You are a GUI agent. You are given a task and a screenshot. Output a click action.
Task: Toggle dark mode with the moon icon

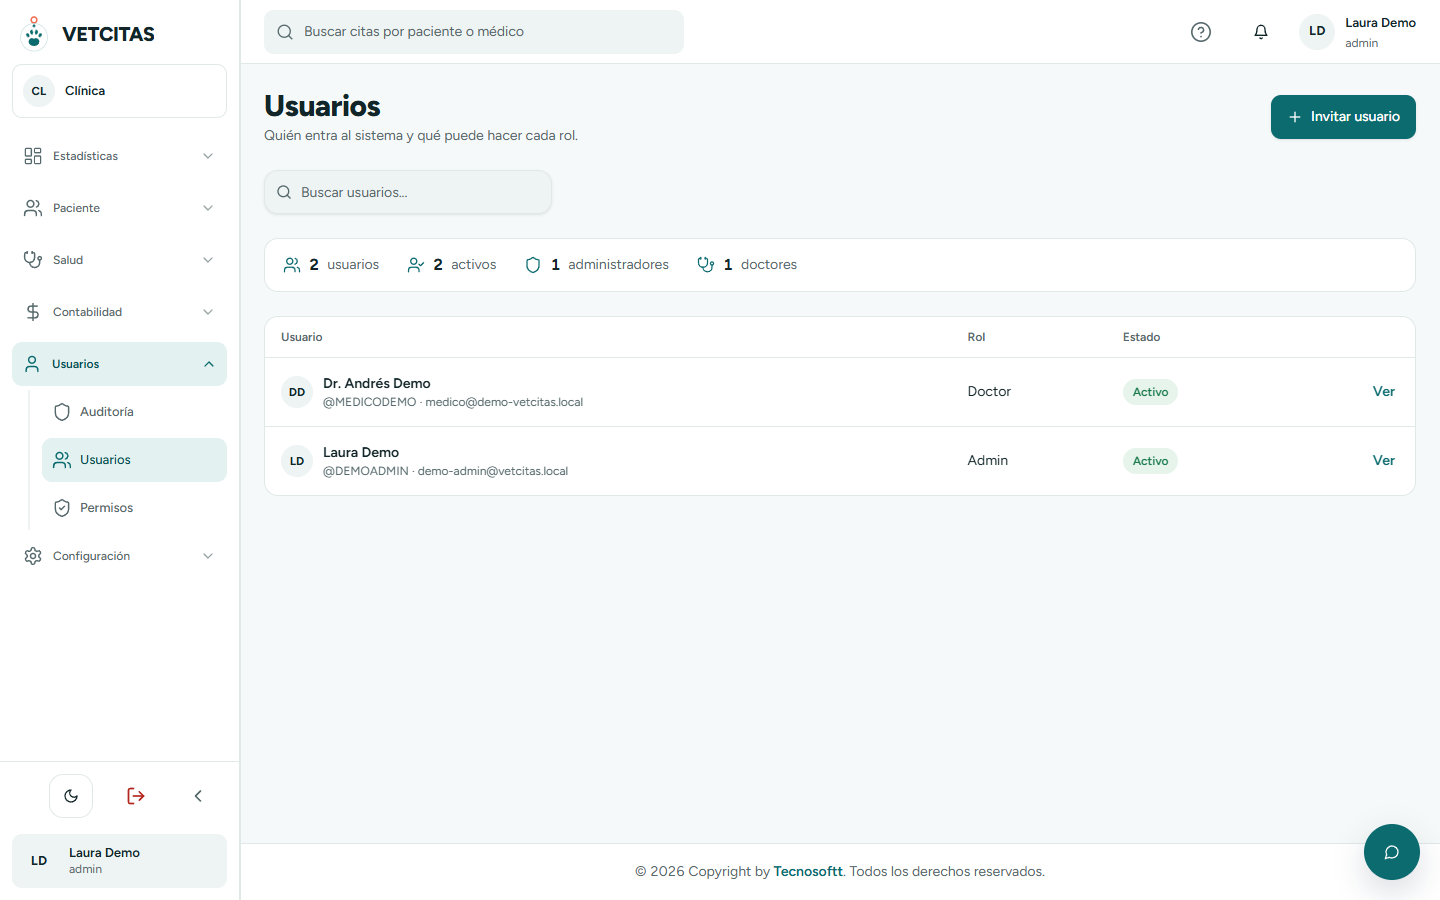point(71,796)
